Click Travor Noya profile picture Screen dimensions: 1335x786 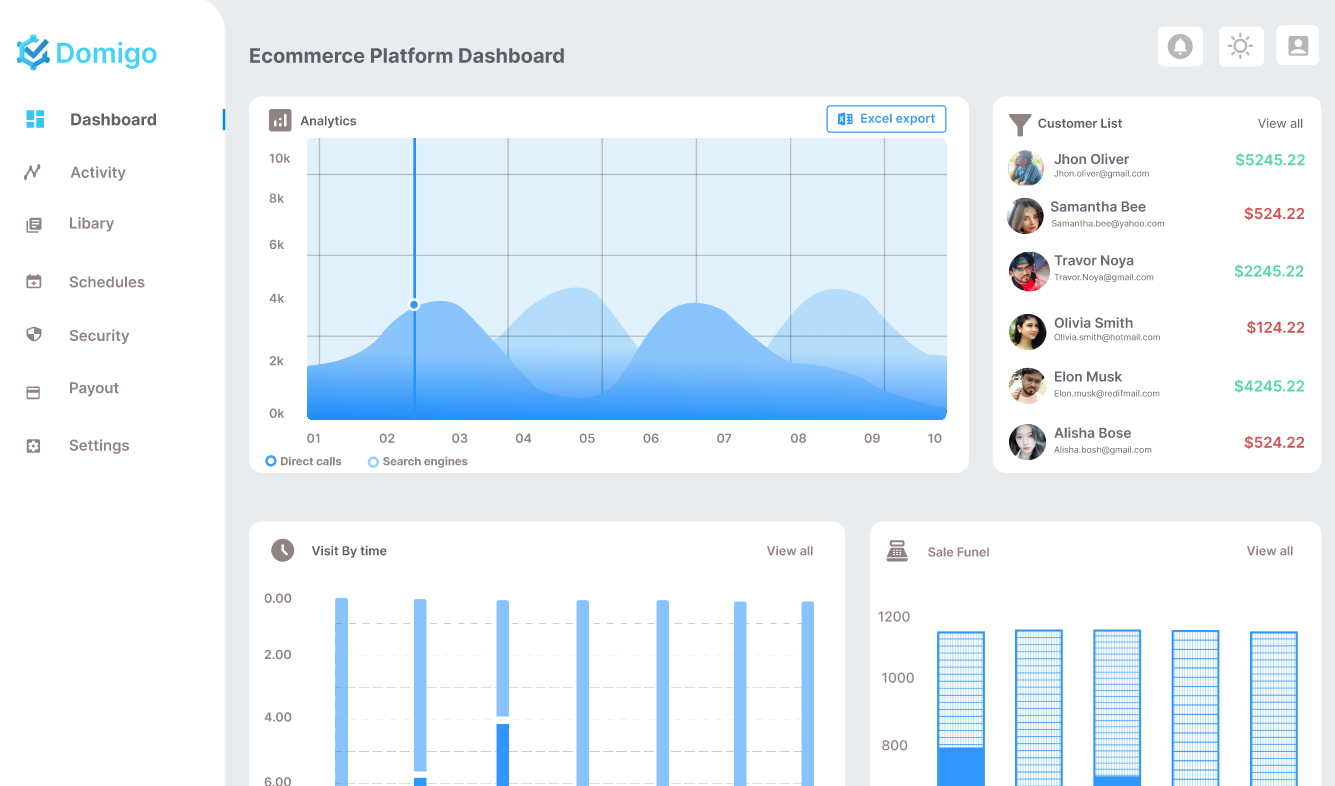coord(1028,271)
